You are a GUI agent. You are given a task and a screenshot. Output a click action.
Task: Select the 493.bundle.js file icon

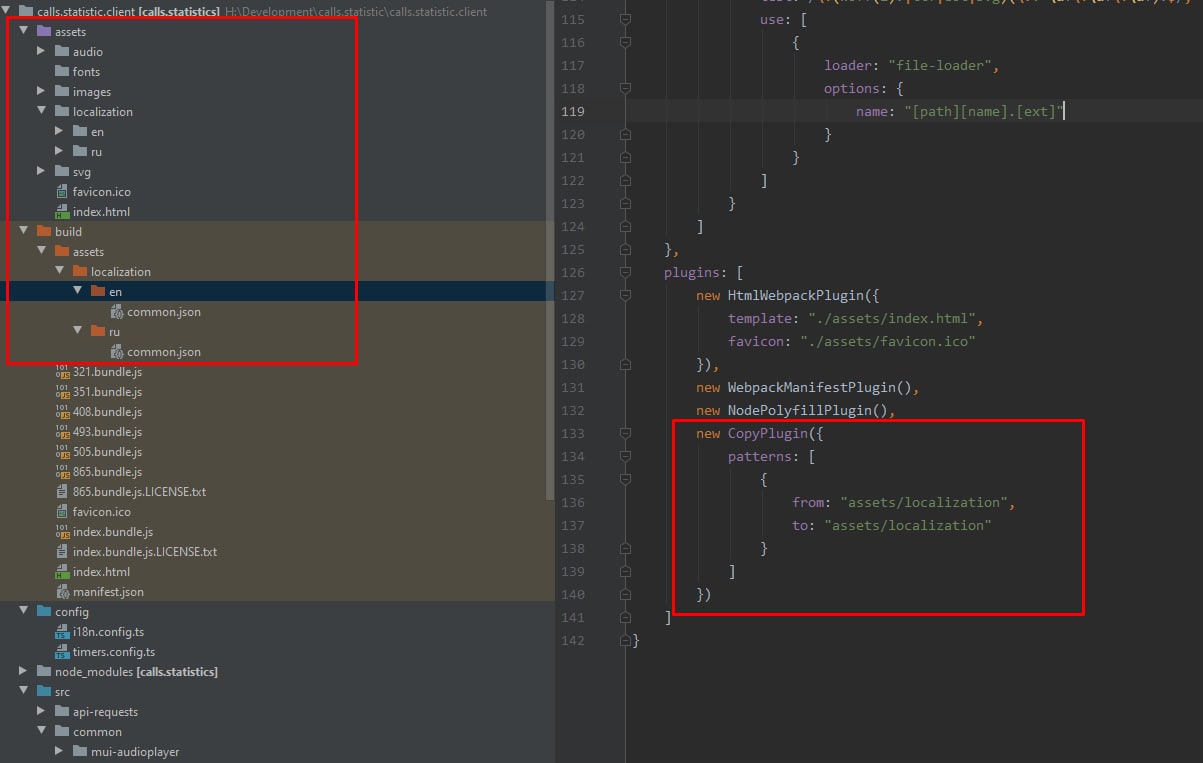(62, 431)
